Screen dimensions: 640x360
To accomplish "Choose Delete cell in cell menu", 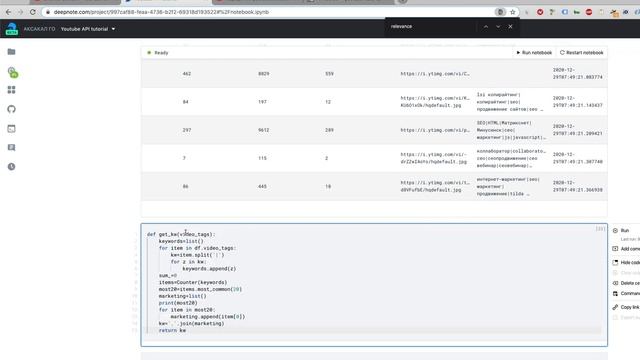I will [x=626, y=283].
